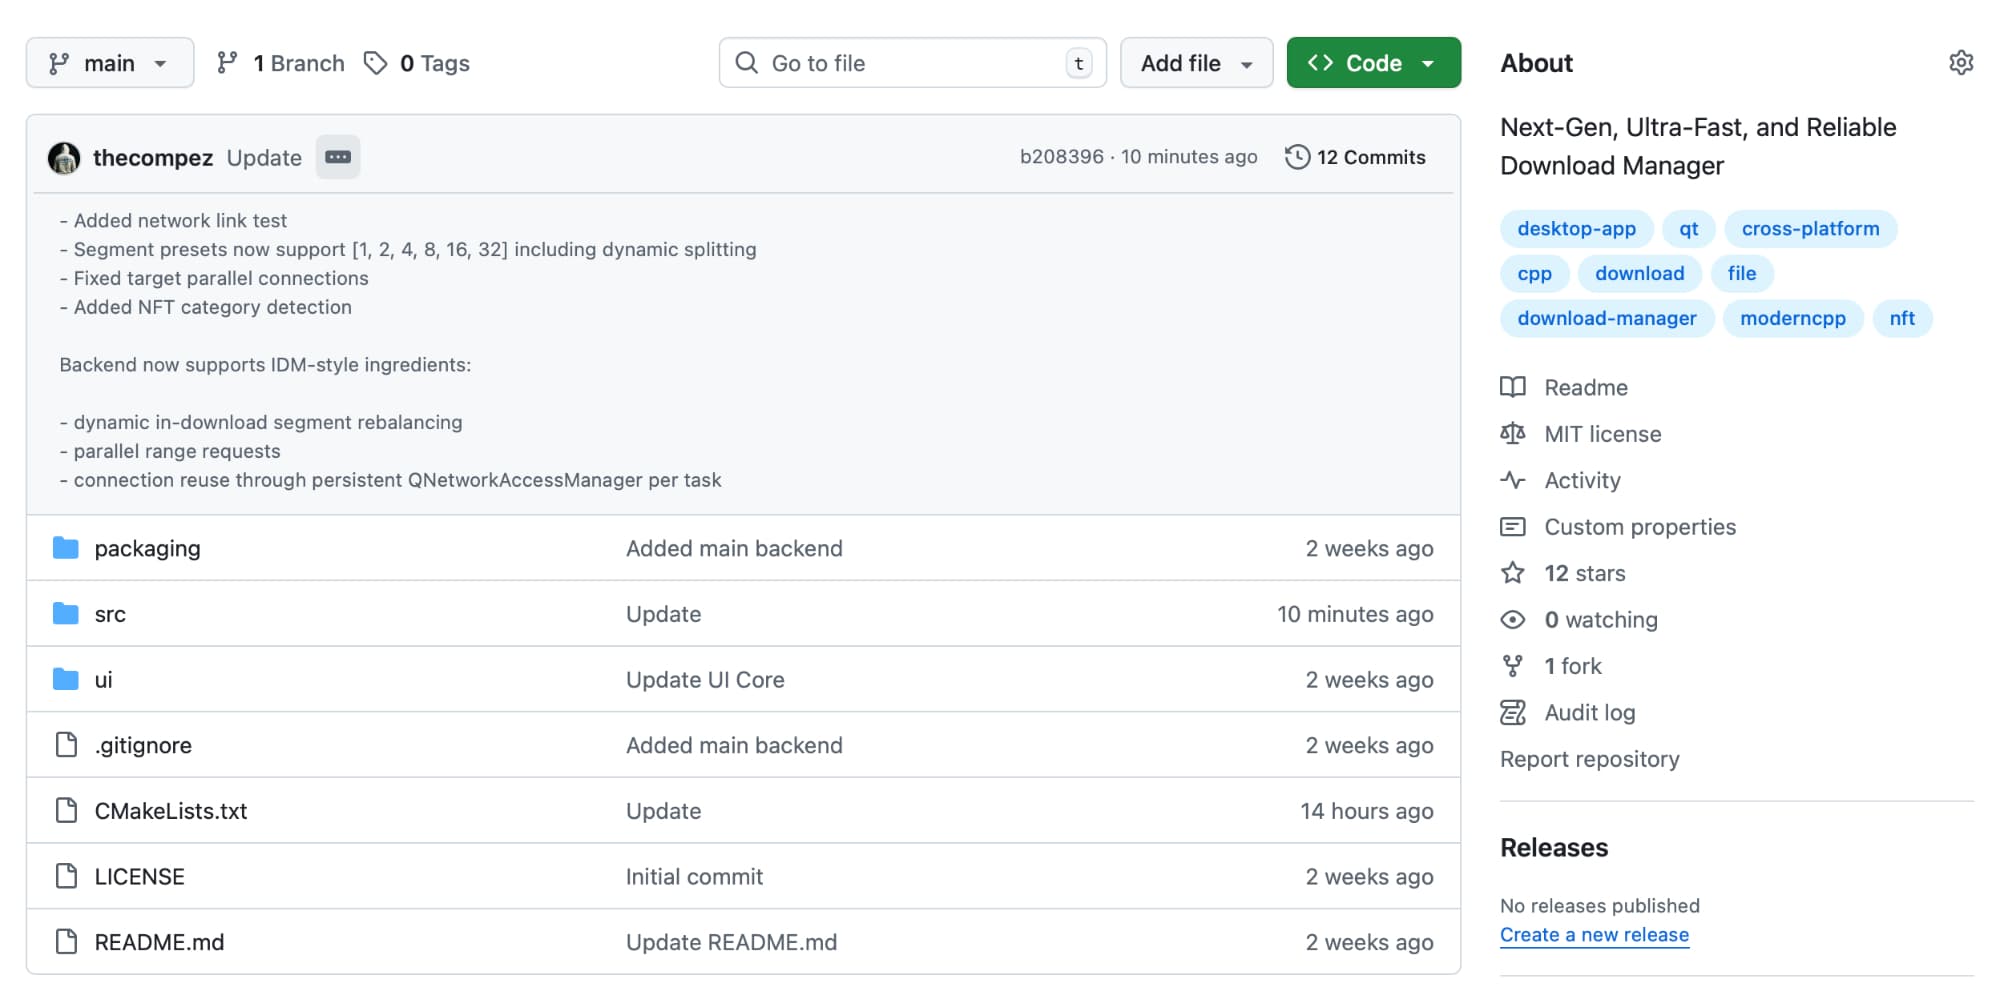This screenshot has width=2000, height=991.
Task: Open the Activity pulse icon
Action: pos(1513,480)
